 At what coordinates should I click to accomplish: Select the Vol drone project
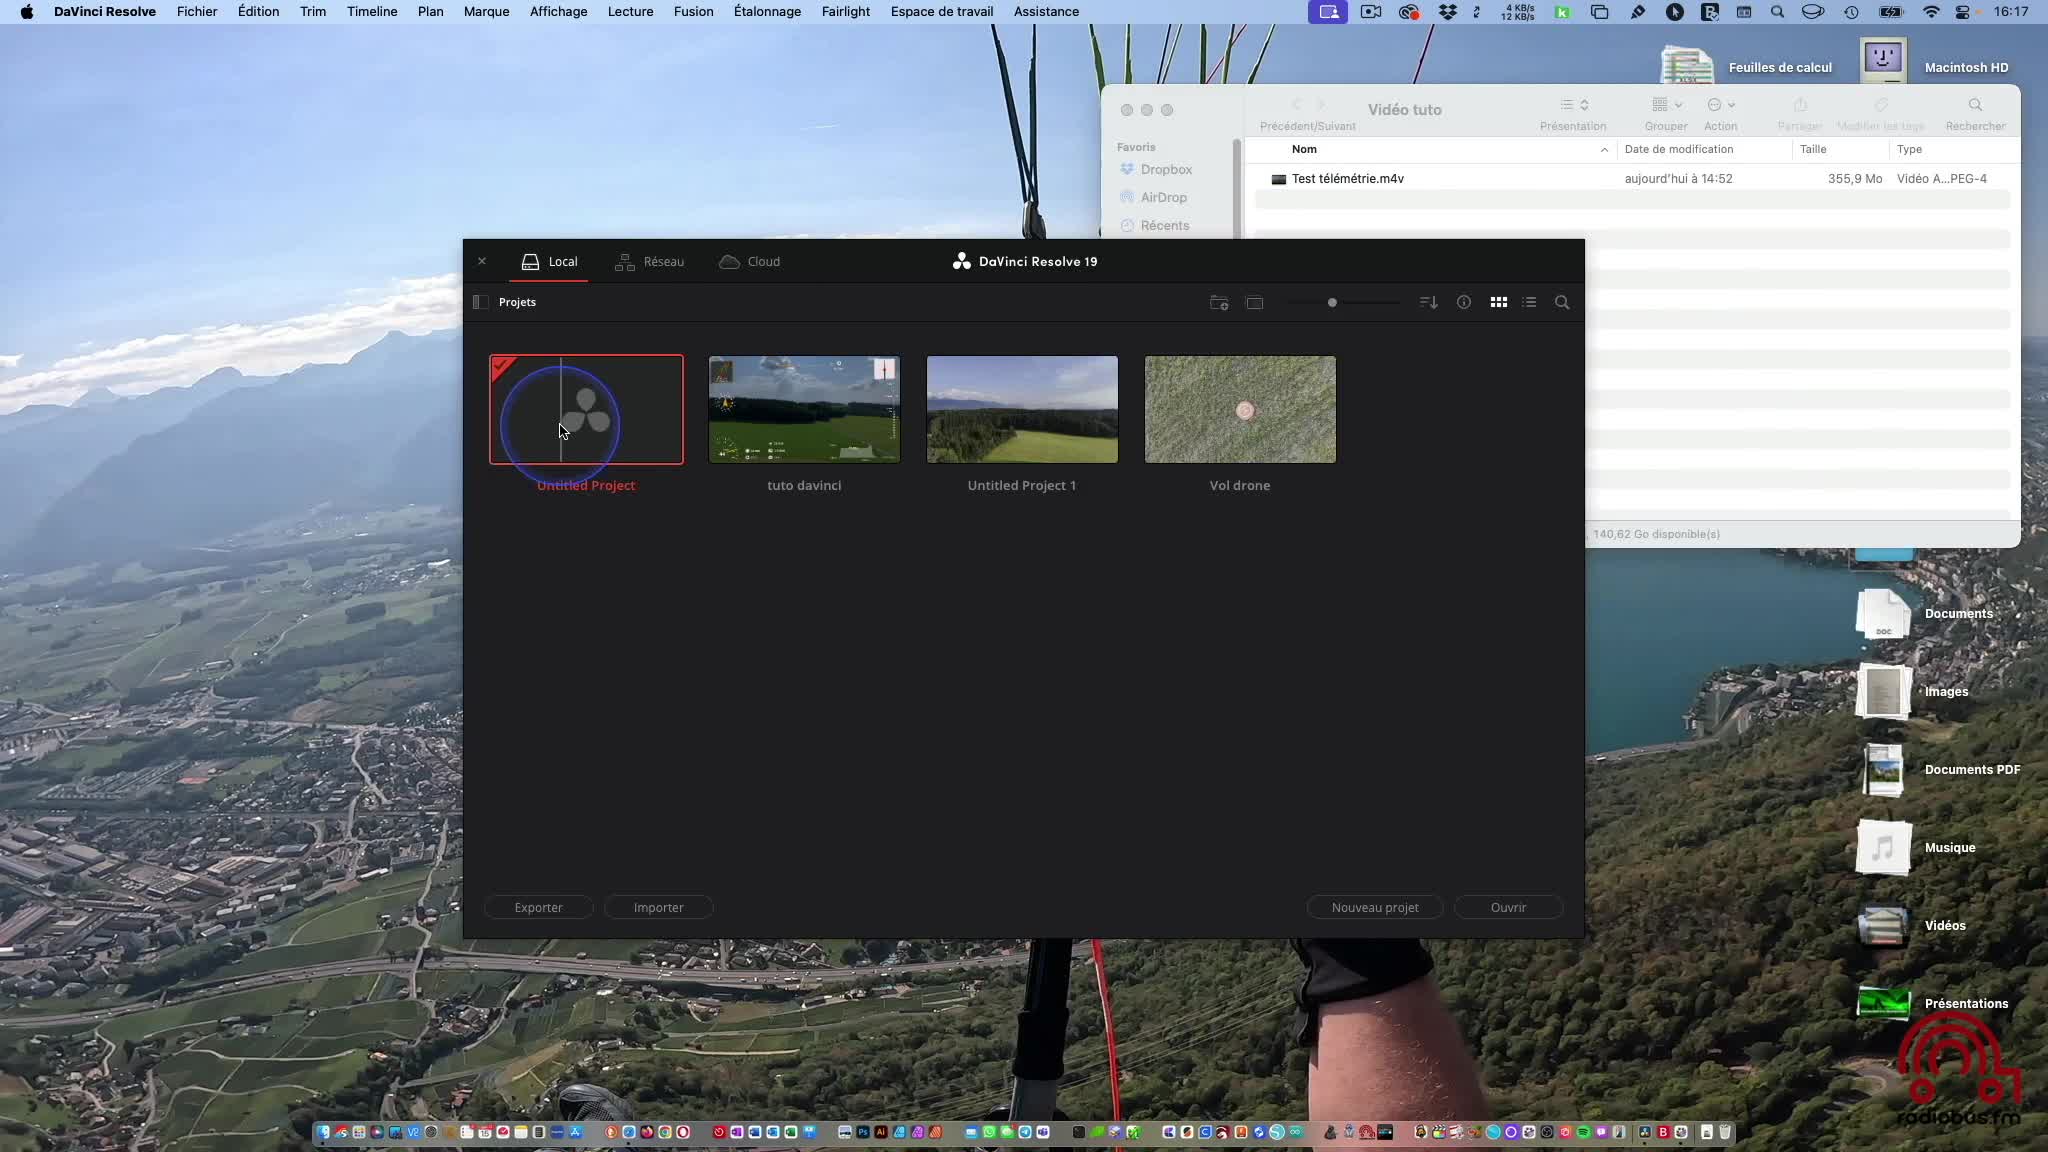click(x=1240, y=410)
